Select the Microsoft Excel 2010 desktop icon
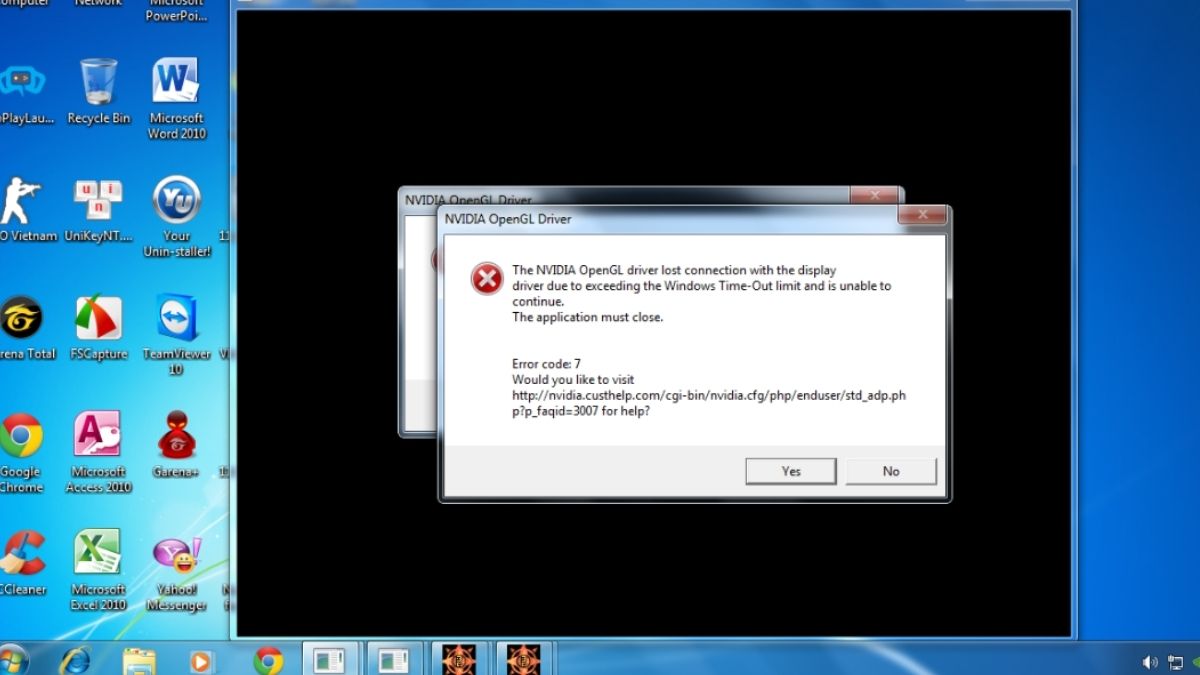 (98, 570)
